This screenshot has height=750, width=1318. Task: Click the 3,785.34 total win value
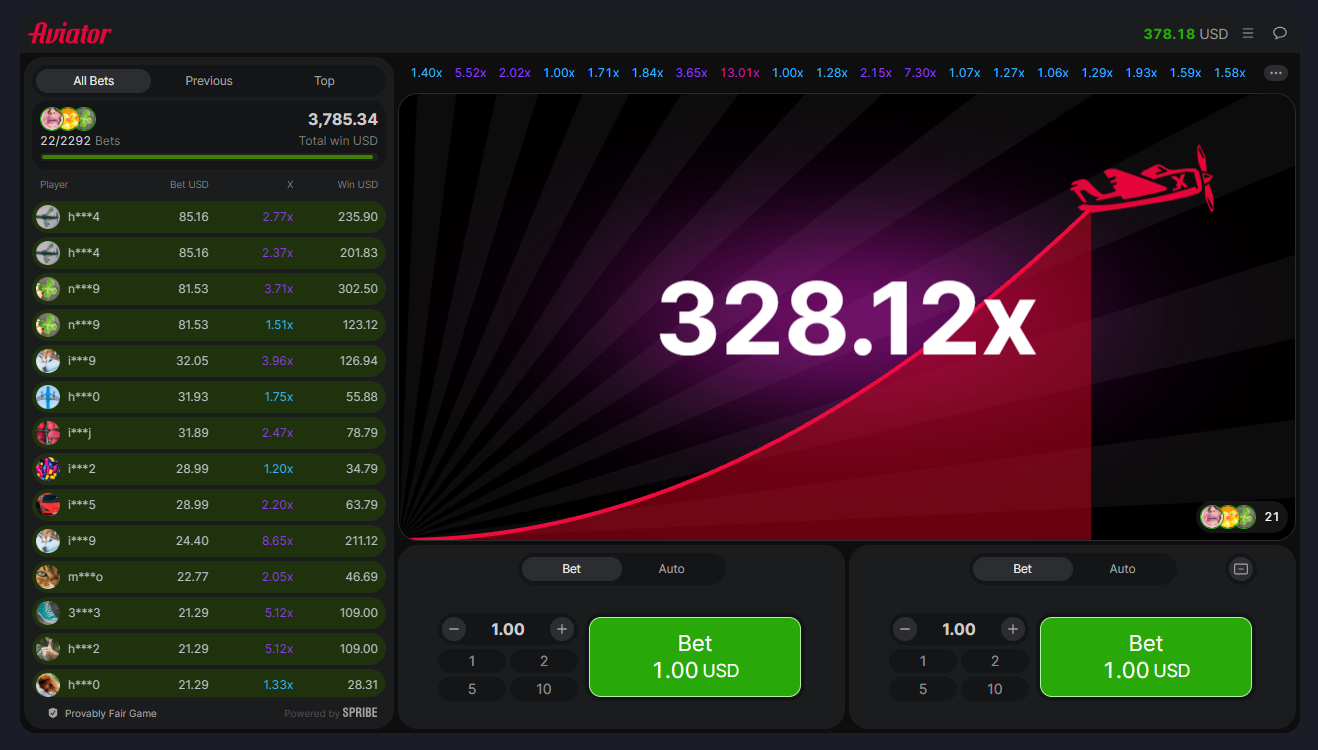pyautogui.click(x=343, y=120)
